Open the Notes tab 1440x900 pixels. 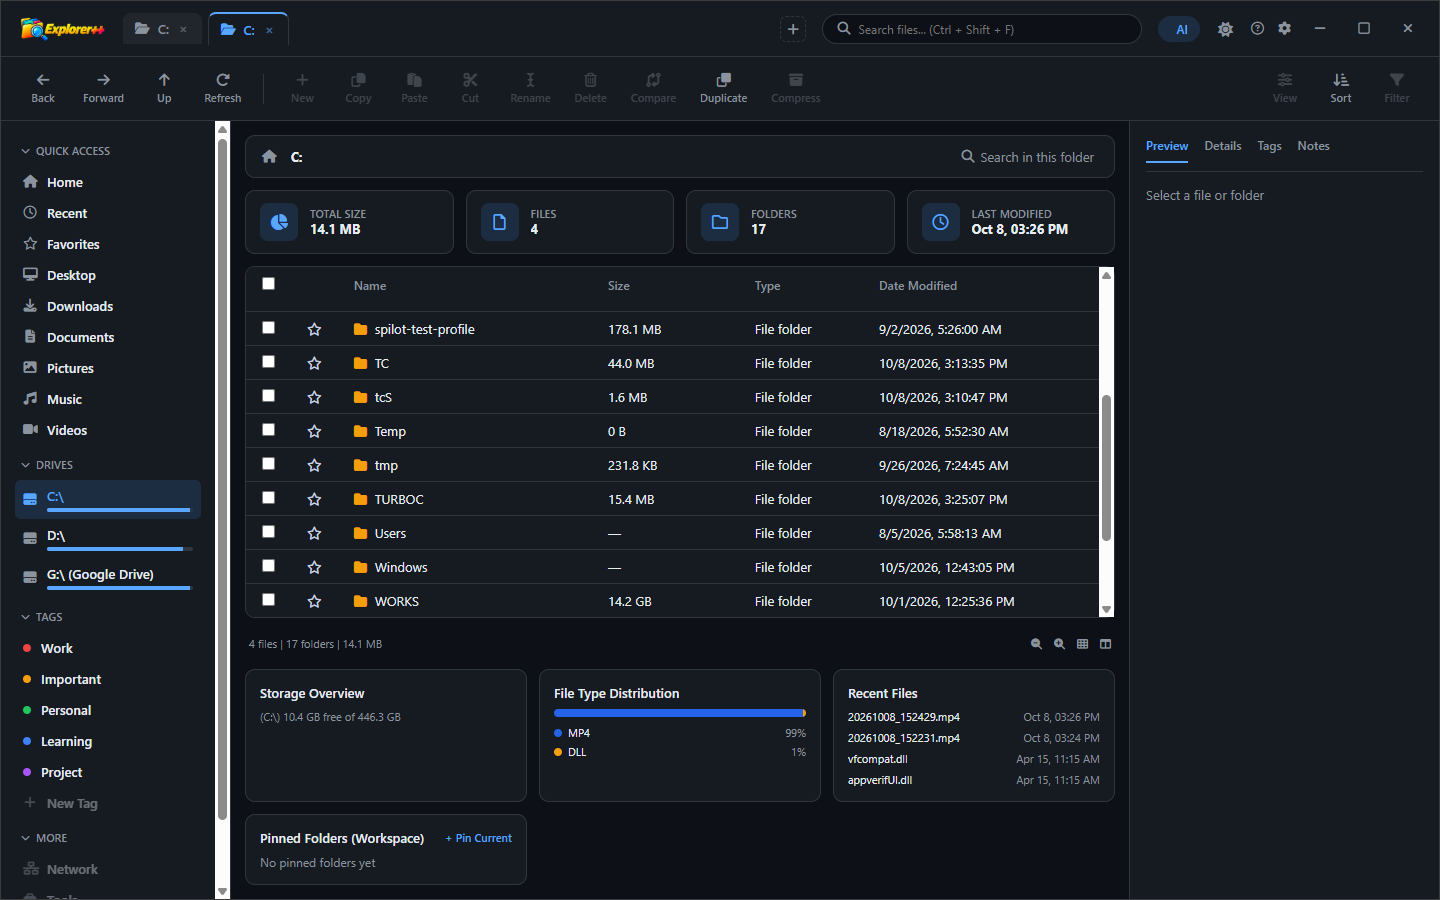tap(1313, 146)
